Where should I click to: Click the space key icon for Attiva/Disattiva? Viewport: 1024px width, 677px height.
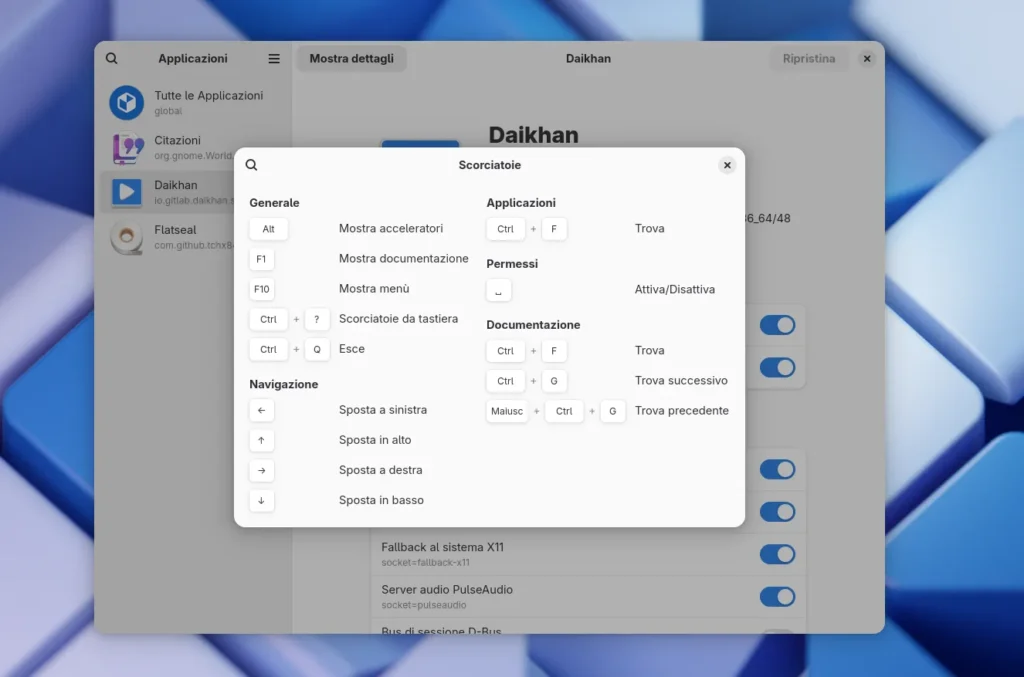pyautogui.click(x=498, y=290)
